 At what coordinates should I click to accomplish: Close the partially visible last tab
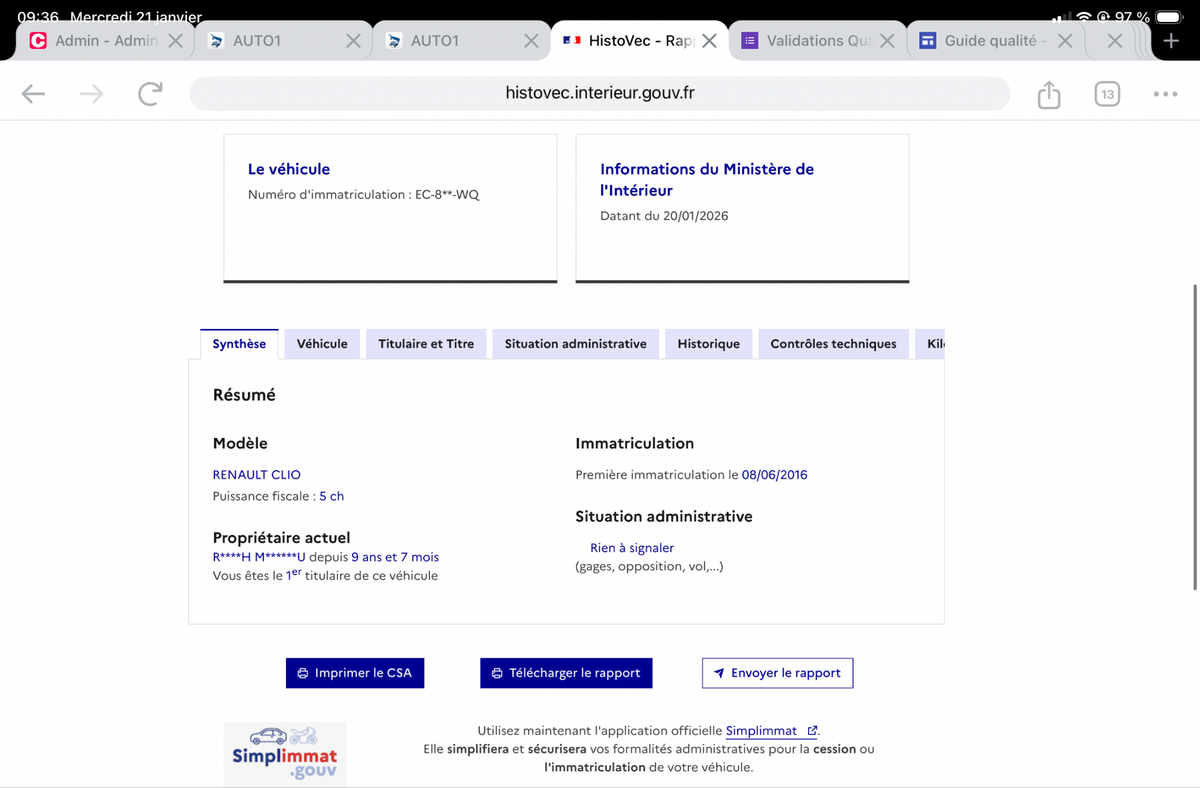1115,41
